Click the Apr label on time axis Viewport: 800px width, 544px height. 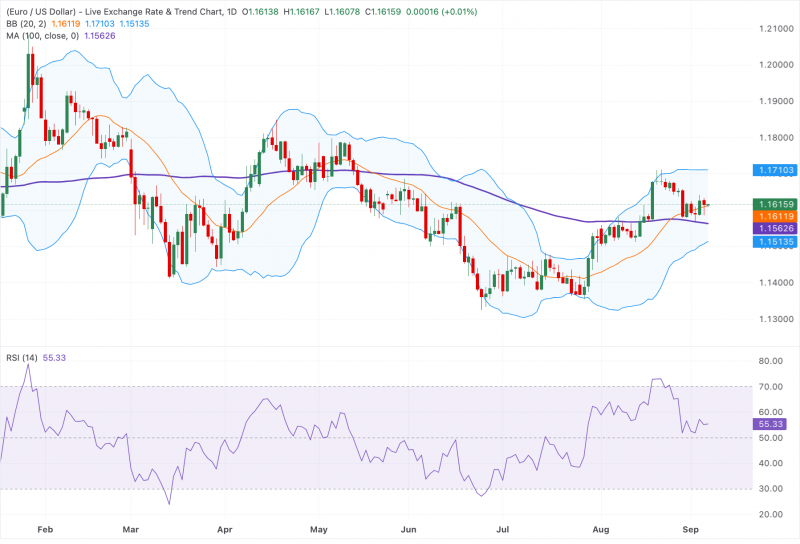click(224, 529)
